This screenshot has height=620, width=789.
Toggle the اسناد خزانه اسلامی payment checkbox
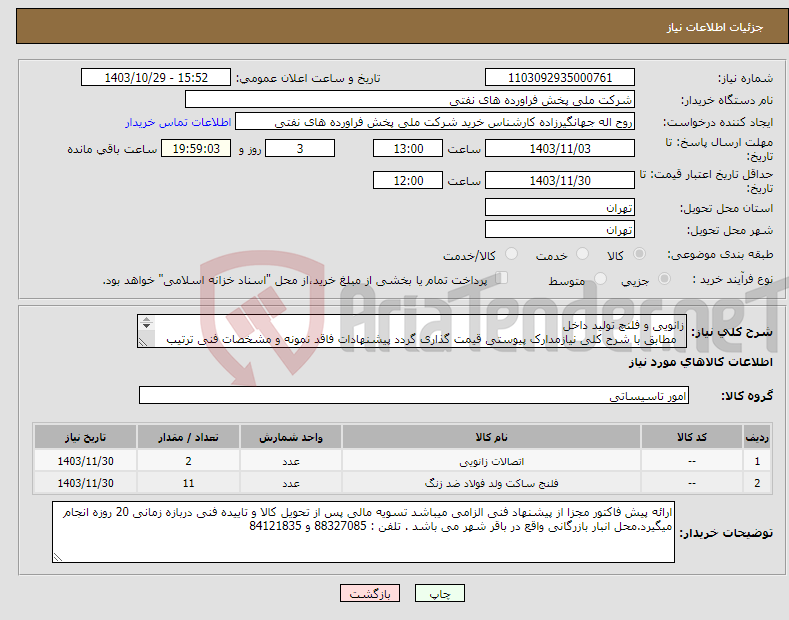coord(501,278)
